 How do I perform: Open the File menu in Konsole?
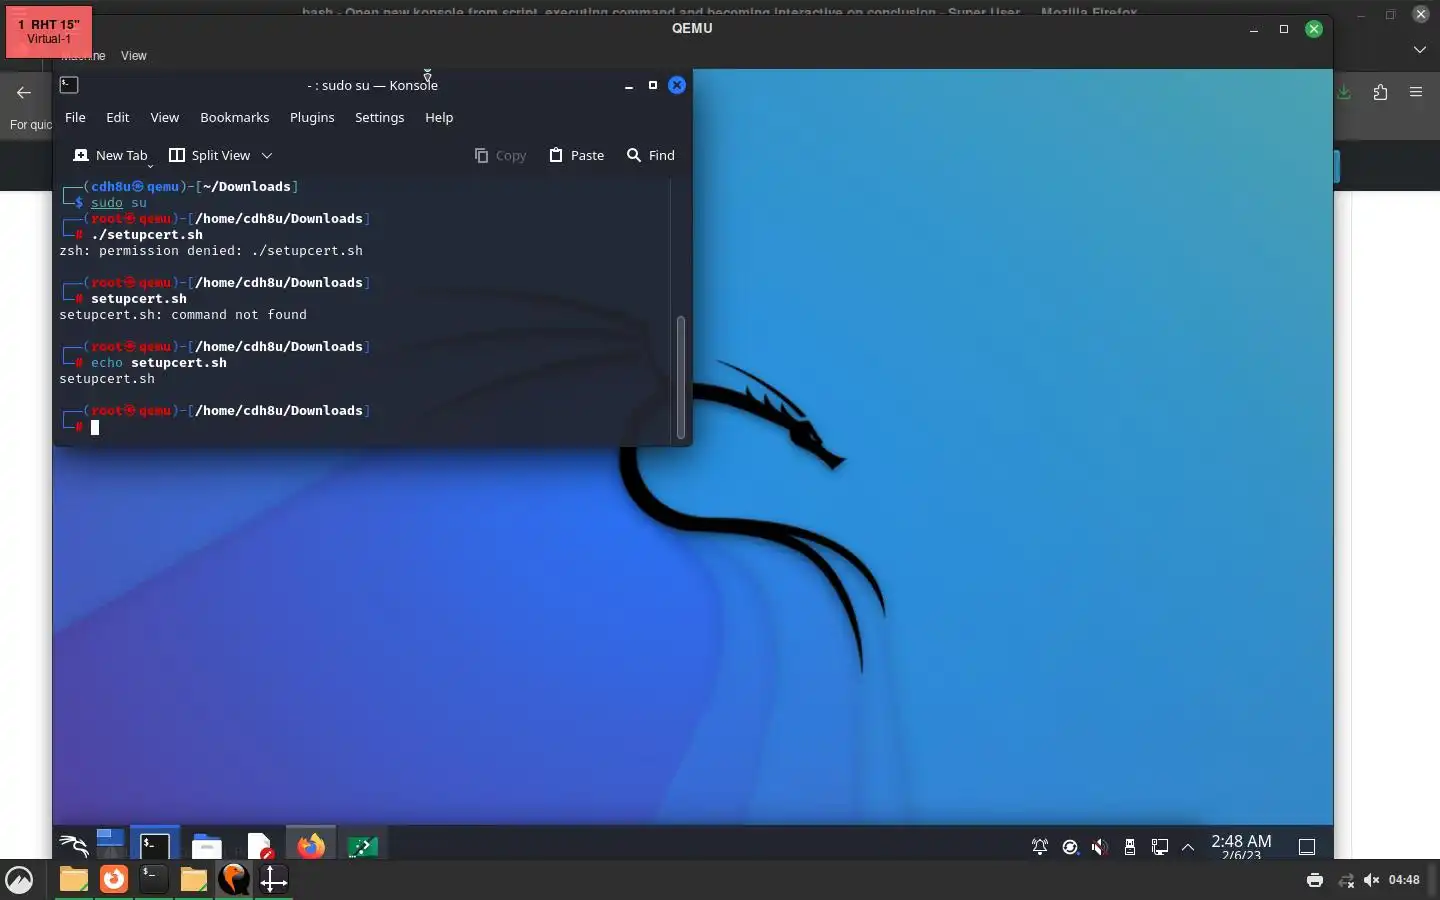(x=75, y=117)
